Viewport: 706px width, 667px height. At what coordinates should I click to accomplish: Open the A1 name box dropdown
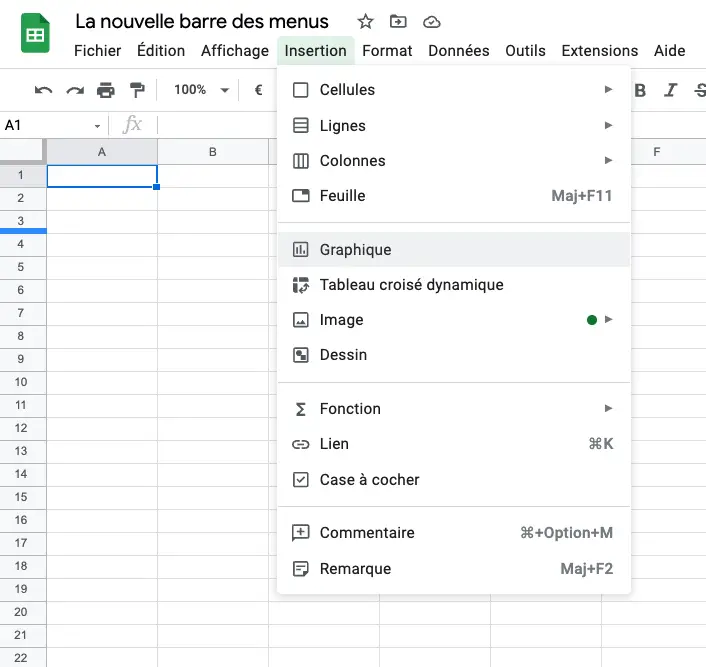point(97,126)
